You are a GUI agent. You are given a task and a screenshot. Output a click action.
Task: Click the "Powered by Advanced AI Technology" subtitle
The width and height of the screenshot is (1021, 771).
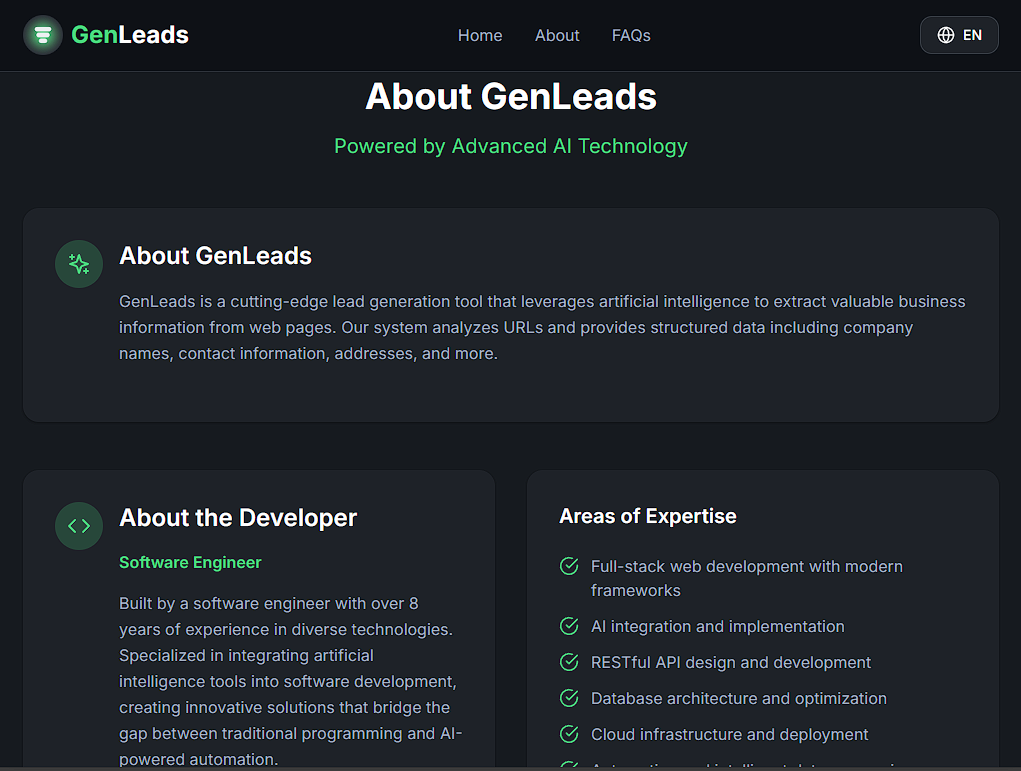[511, 146]
